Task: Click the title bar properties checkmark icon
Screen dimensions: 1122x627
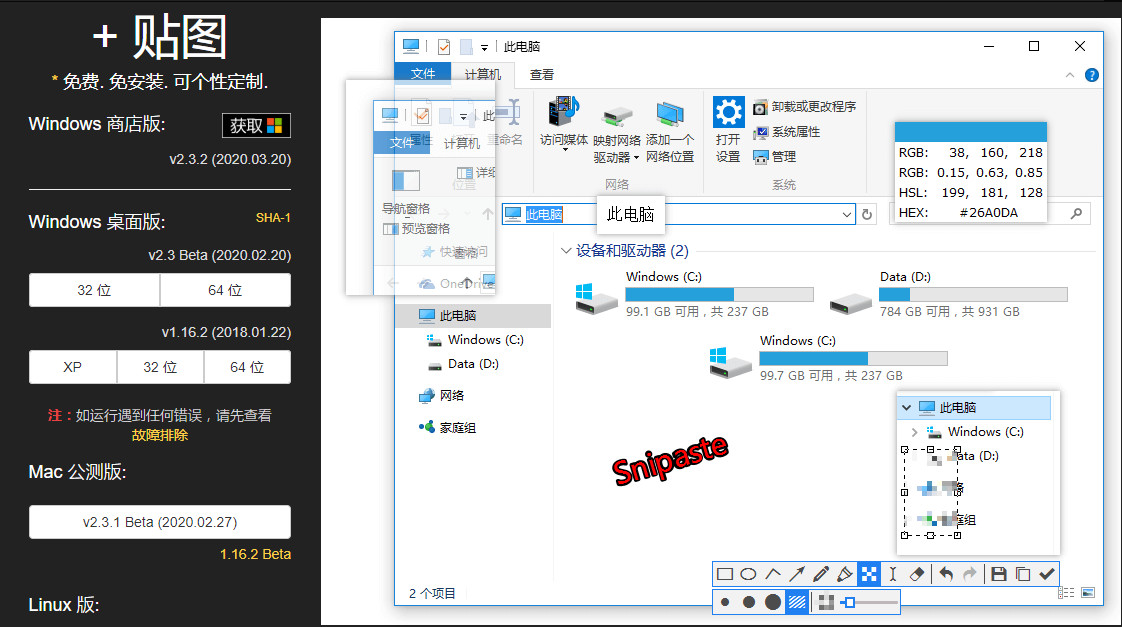Action: (x=444, y=47)
